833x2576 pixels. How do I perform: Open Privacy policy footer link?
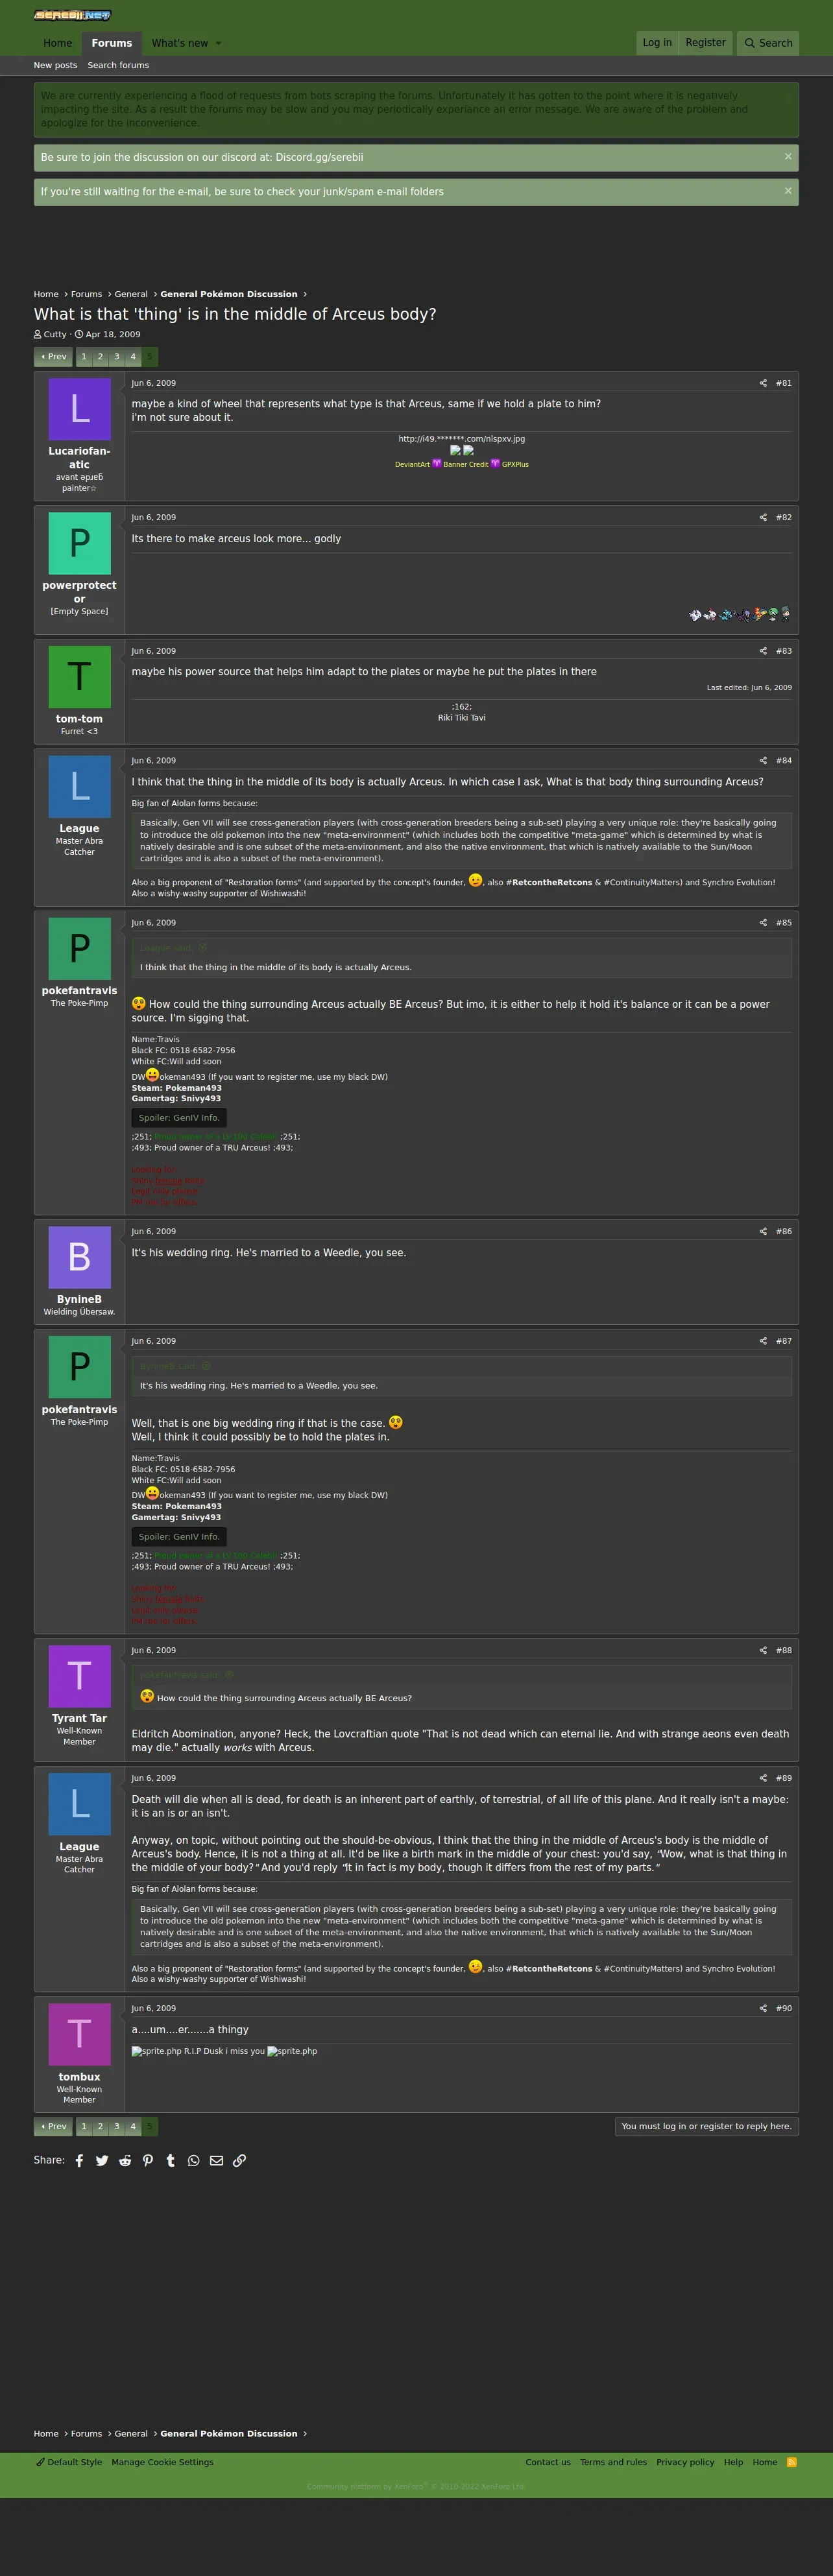tap(685, 2462)
